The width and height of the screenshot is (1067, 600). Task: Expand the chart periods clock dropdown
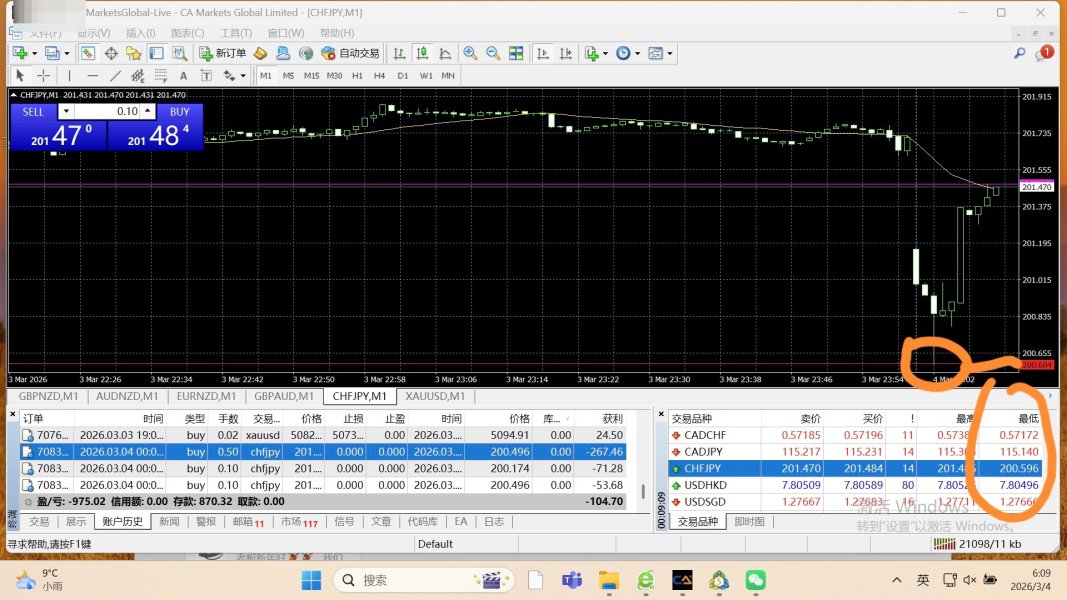[x=638, y=53]
